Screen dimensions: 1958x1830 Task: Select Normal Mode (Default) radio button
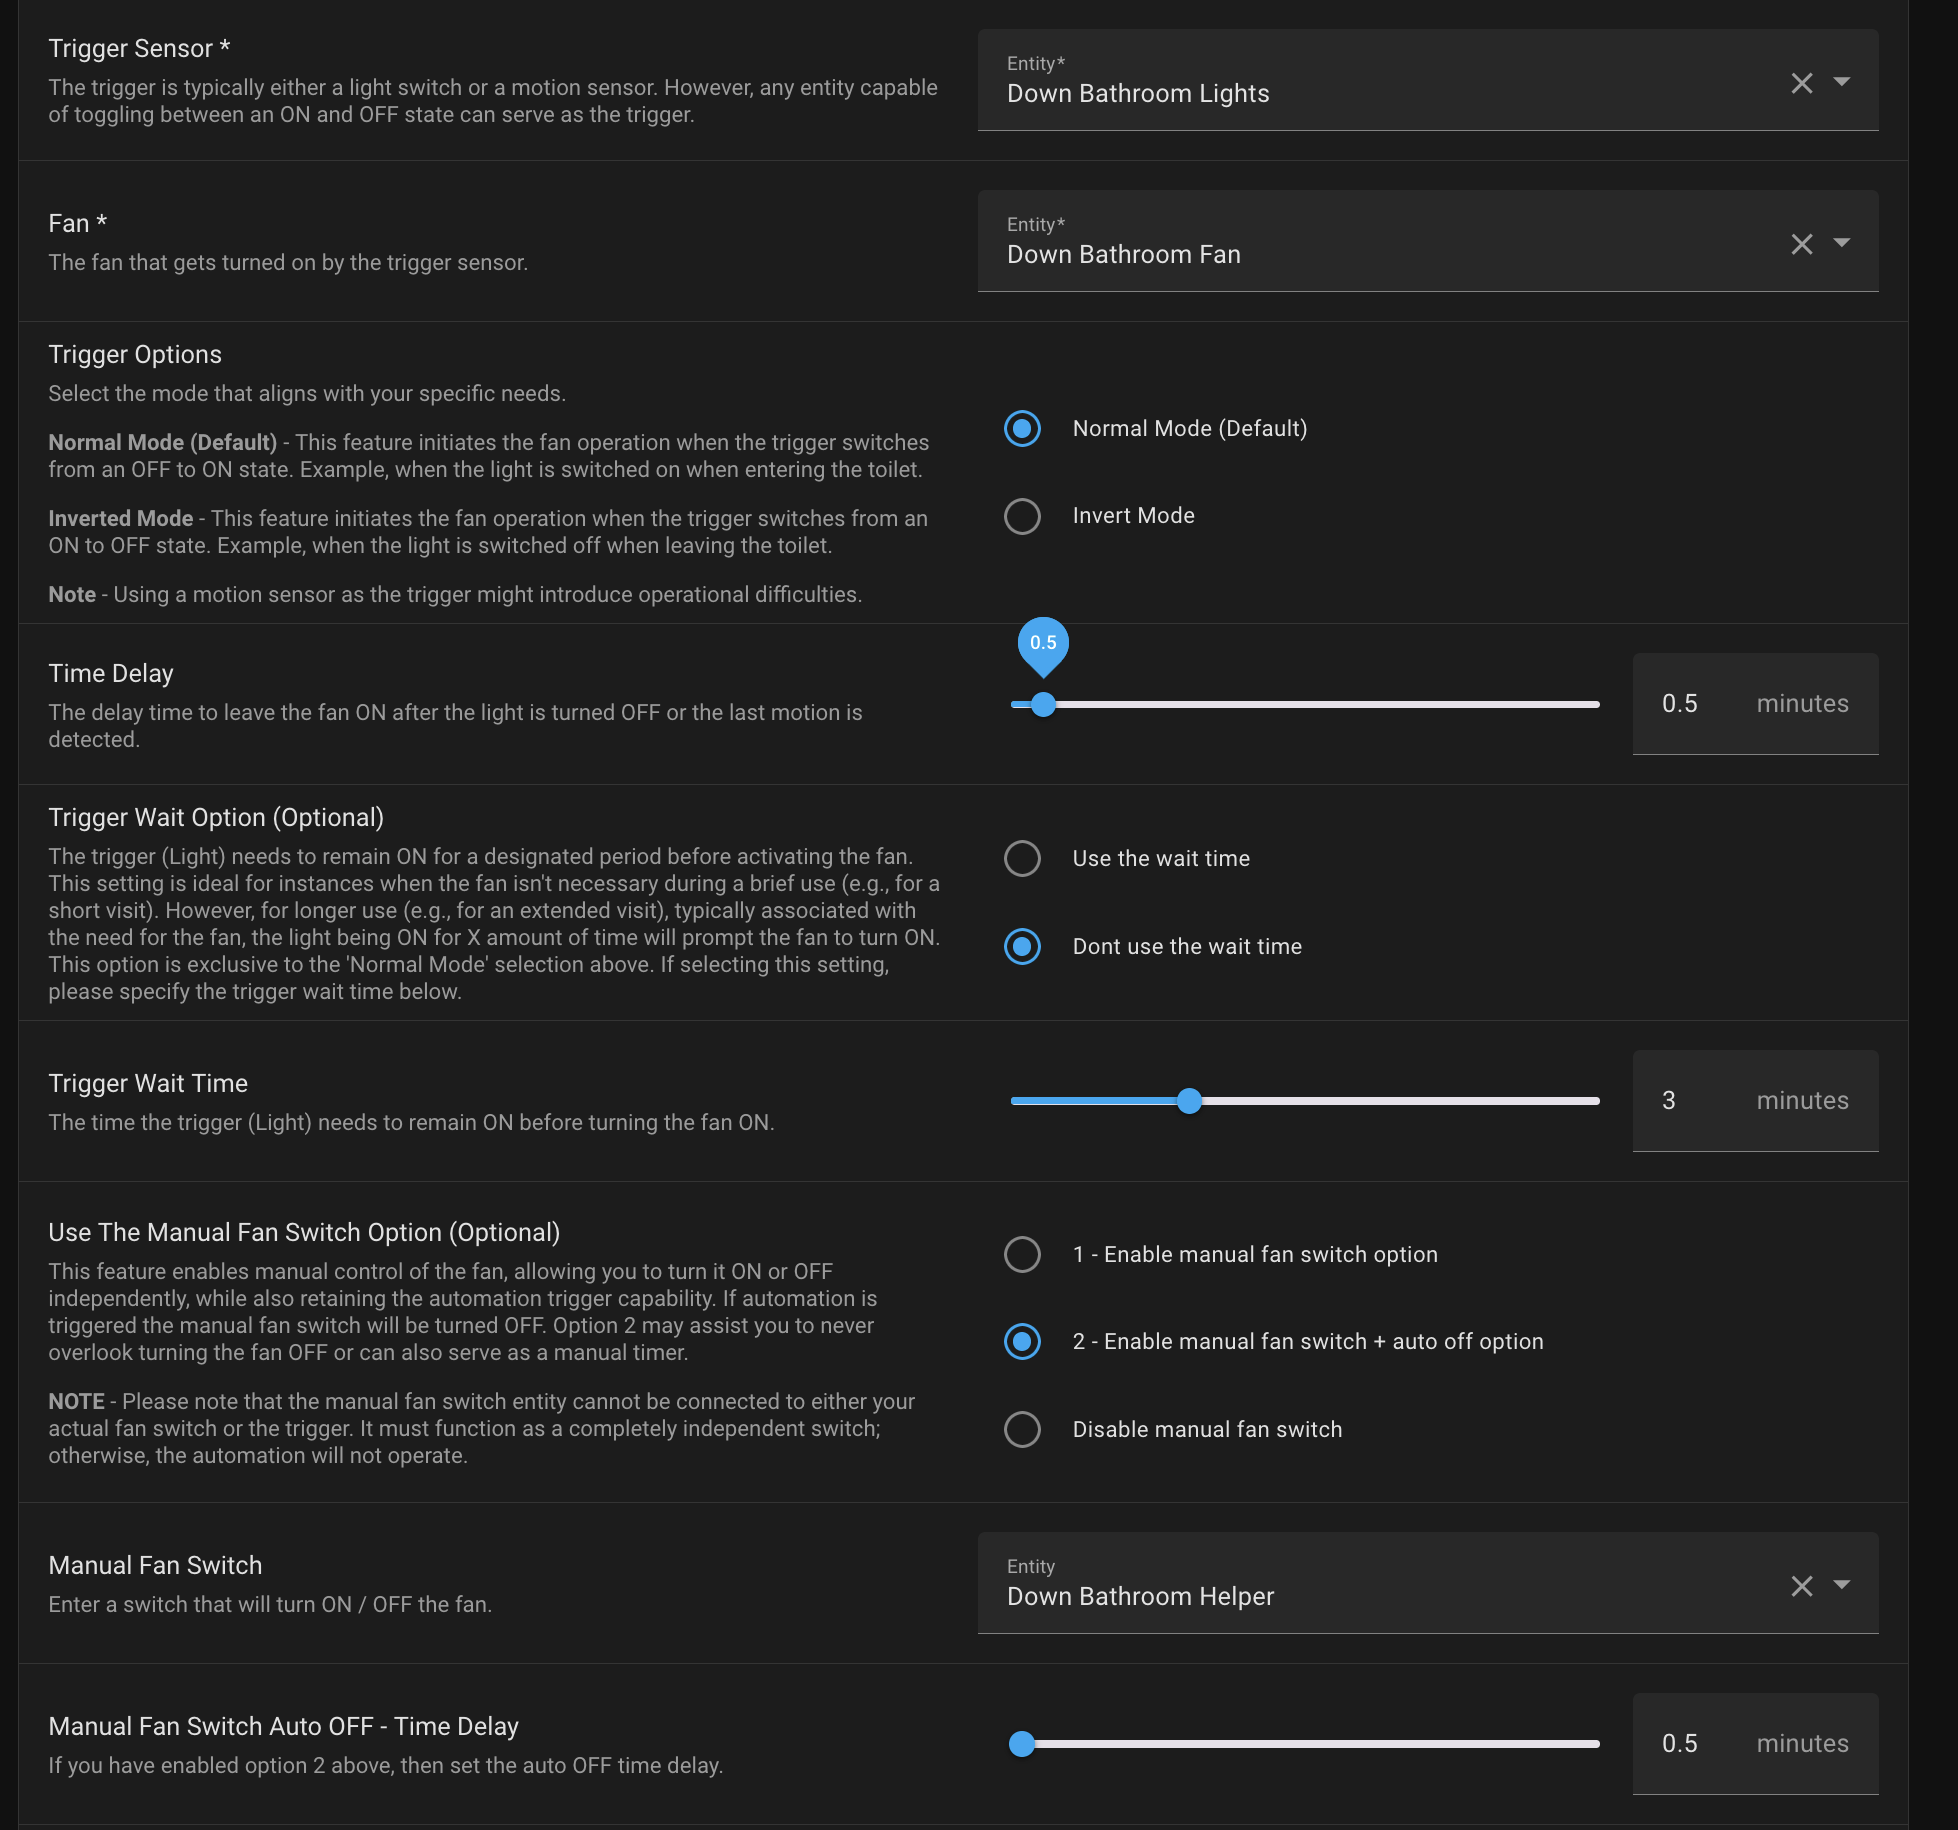1022,429
